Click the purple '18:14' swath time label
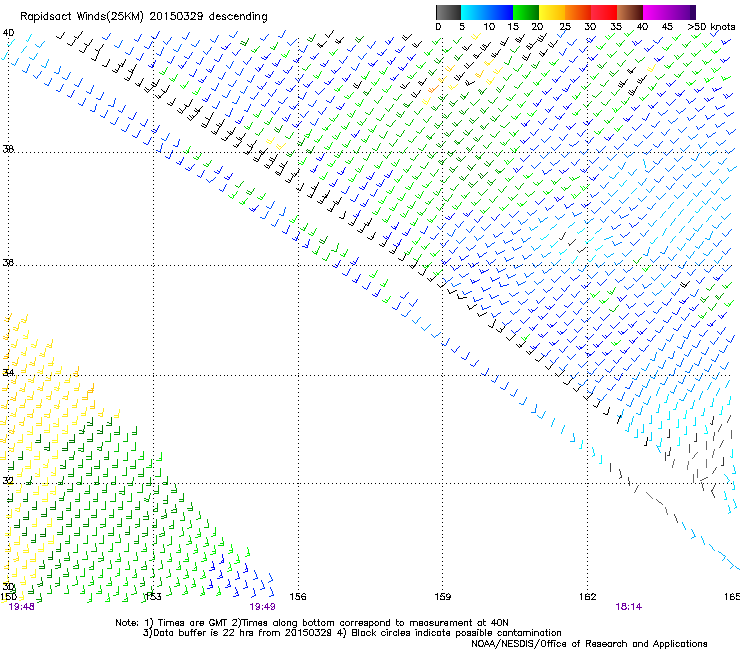This screenshot has height=650, width=740. 629,607
